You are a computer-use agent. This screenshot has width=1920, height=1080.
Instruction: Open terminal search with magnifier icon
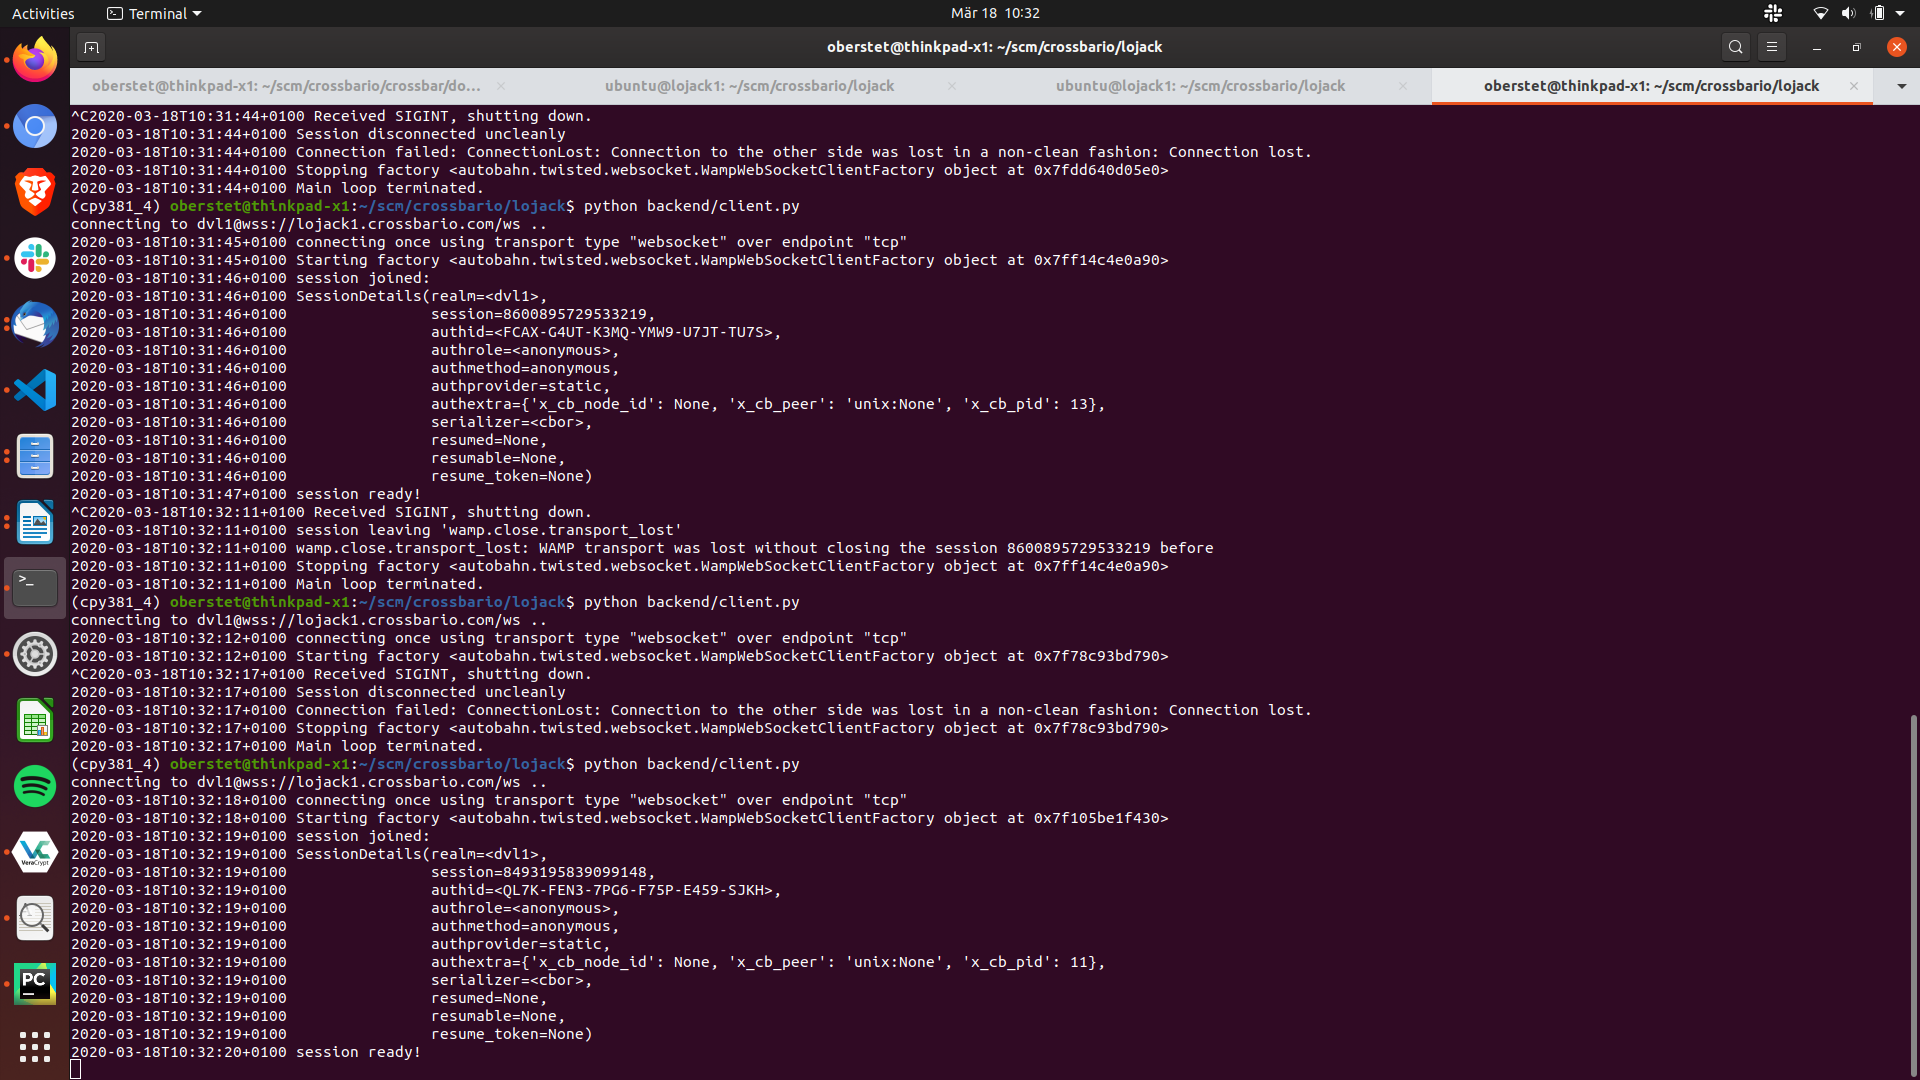point(1735,47)
